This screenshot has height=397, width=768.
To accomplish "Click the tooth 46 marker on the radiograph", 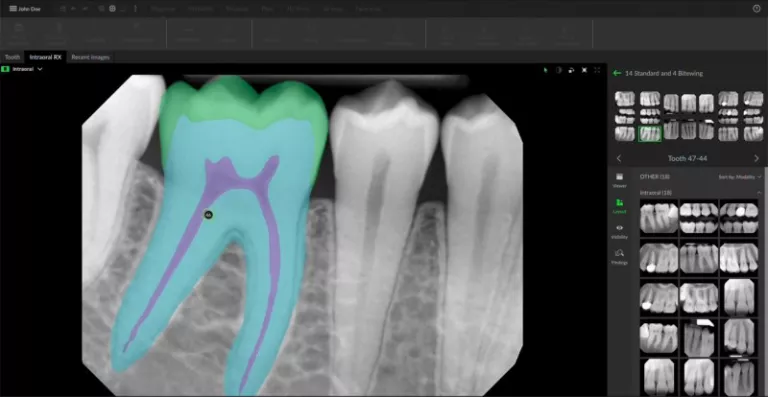I will click(208, 215).
